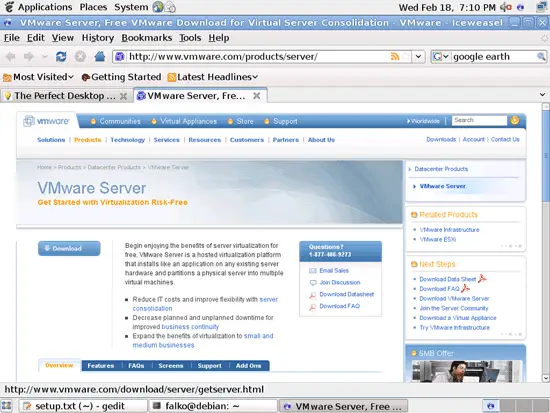This screenshot has height=413, width=550.
Task: Click the volume icon in top panel
Action: click(x=505, y=7)
